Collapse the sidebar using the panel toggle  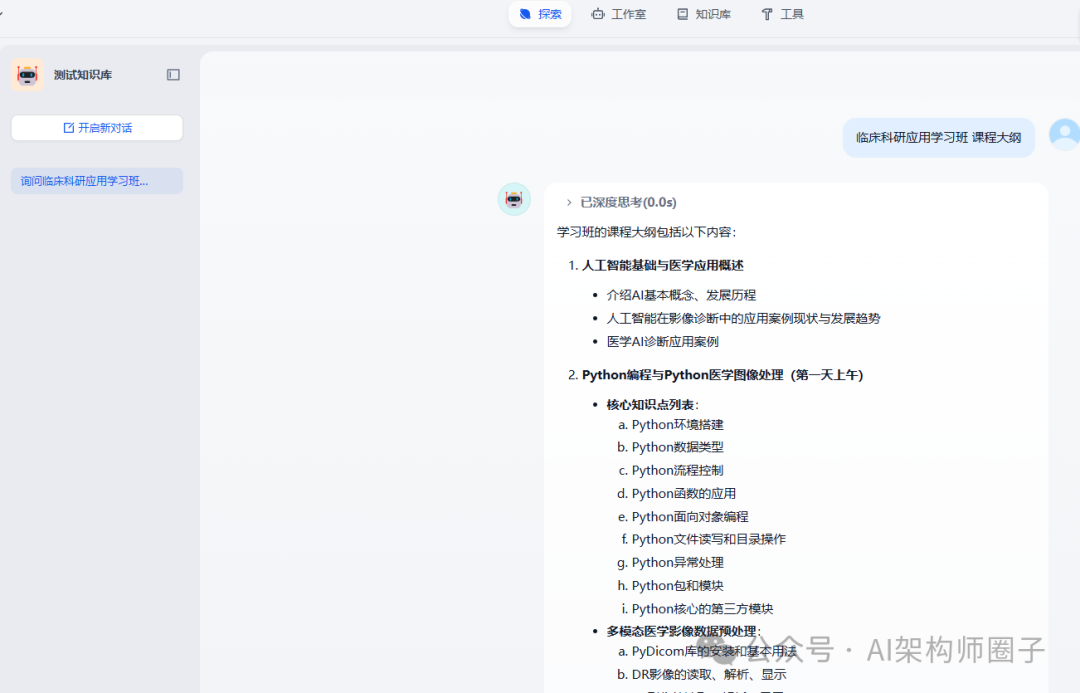[172, 74]
